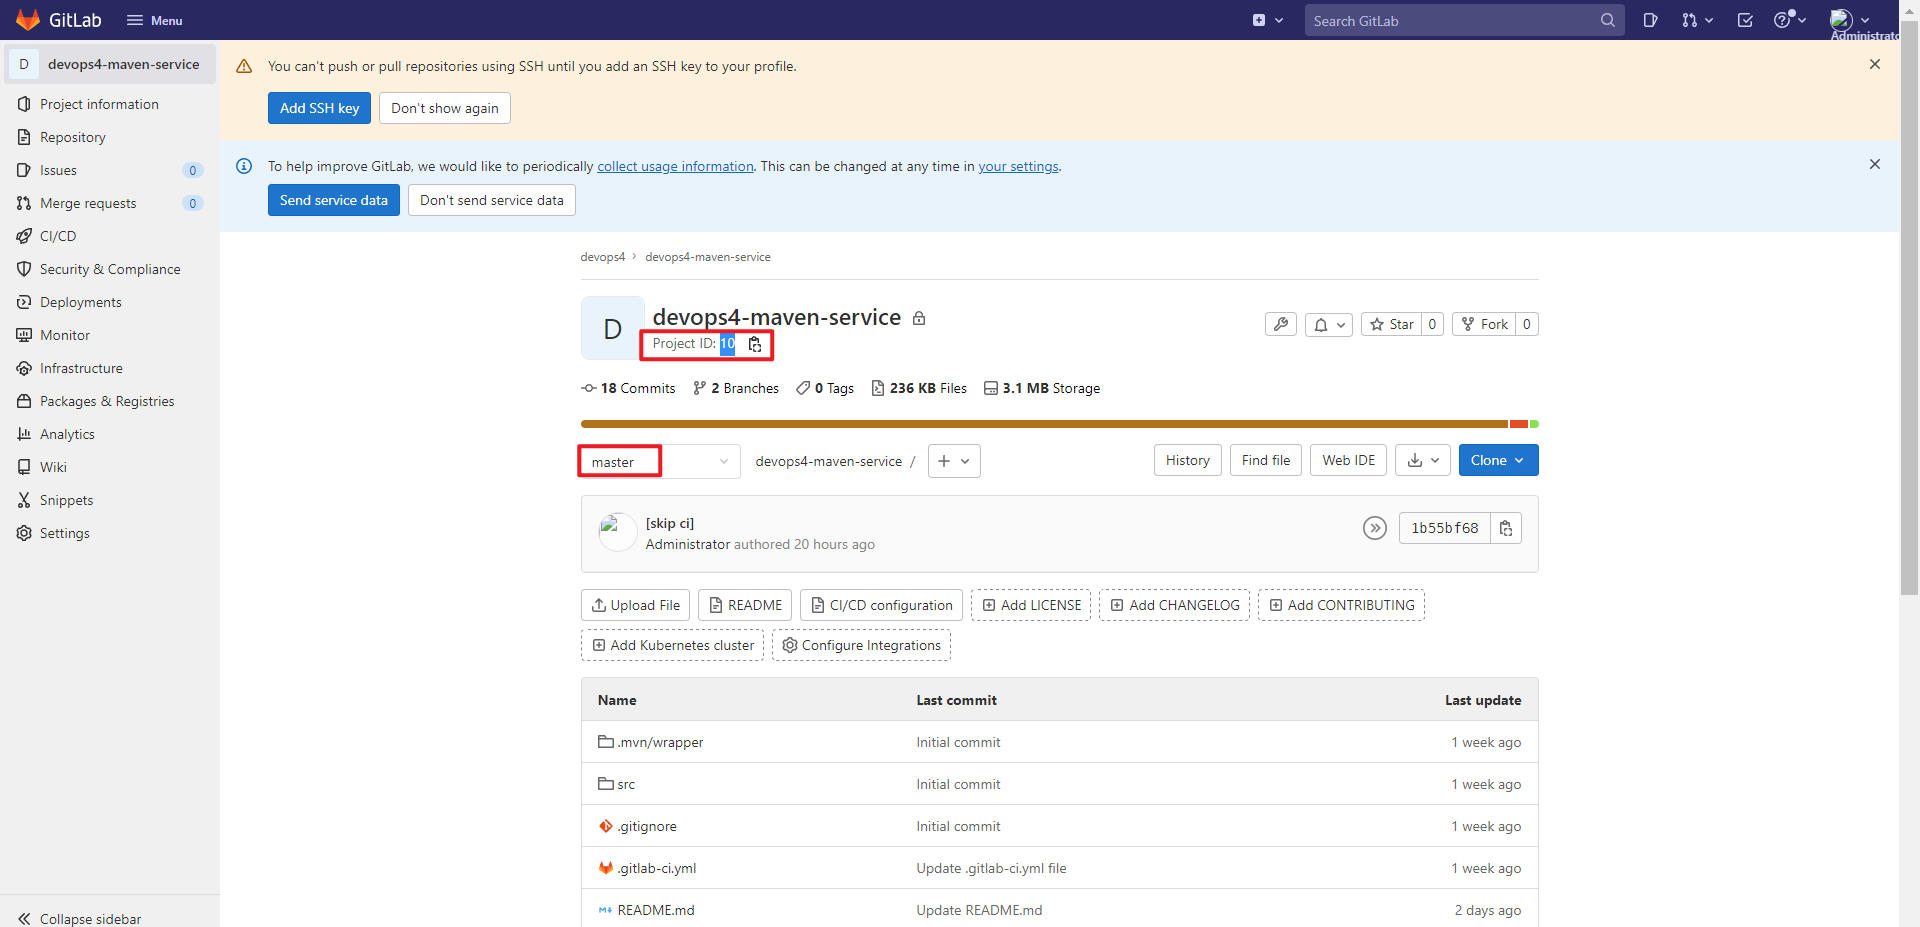This screenshot has height=927, width=1920.
Task: Click Add SSH key button
Action: (x=319, y=108)
